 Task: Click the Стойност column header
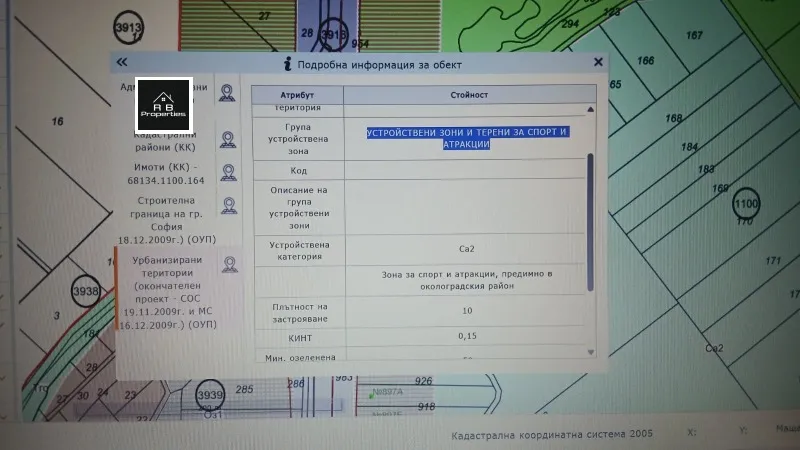(466, 94)
